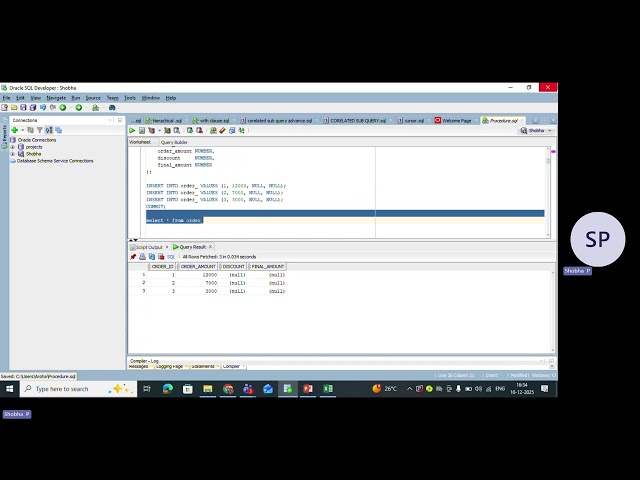The width and height of the screenshot is (640, 480).
Task: Open the Explain Plan dropdown arrow
Action: (159, 131)
